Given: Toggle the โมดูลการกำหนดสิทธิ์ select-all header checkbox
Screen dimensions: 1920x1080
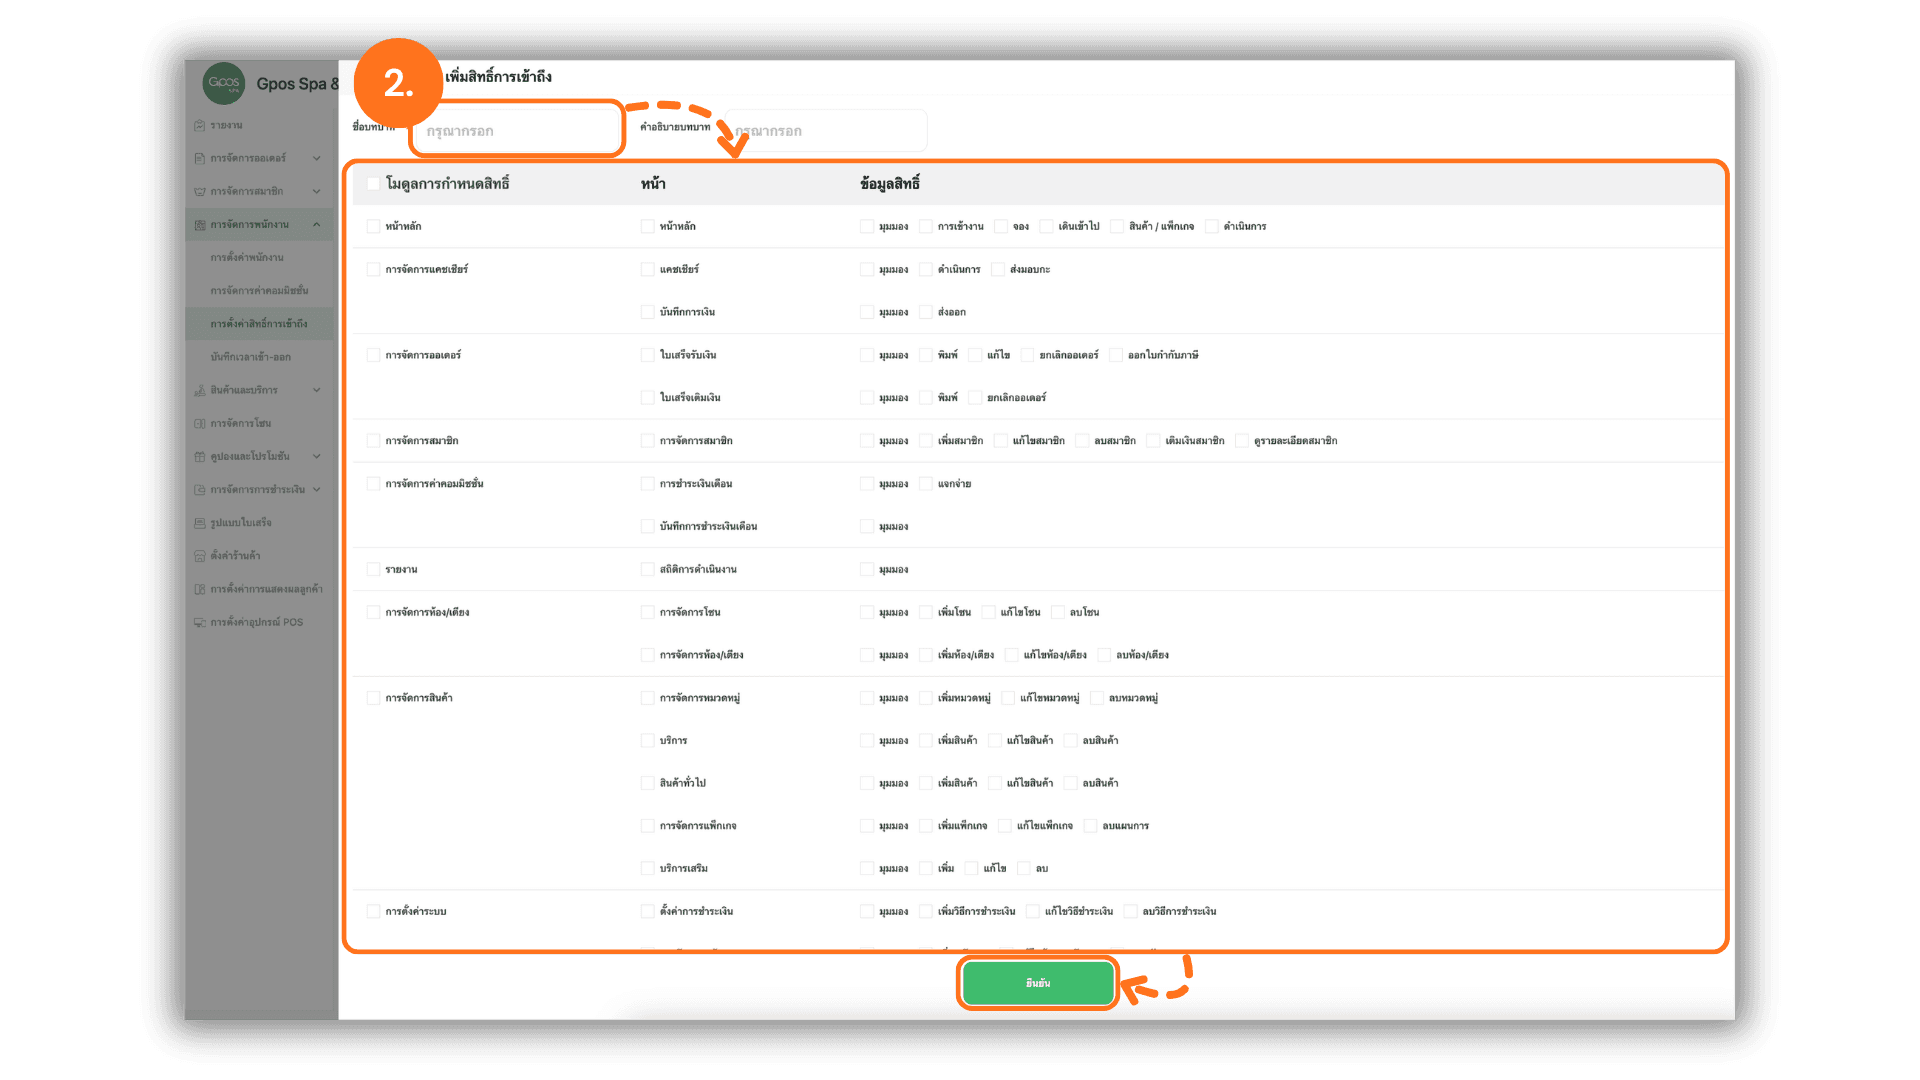Looking at the screenshot, I should coord(373,183).
